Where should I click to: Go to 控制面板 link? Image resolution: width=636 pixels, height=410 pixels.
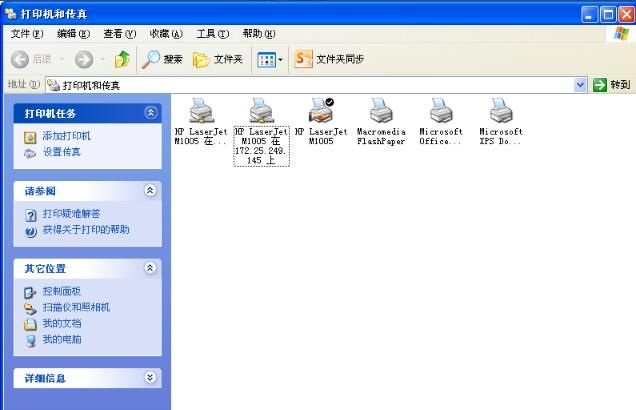(62, 291)
